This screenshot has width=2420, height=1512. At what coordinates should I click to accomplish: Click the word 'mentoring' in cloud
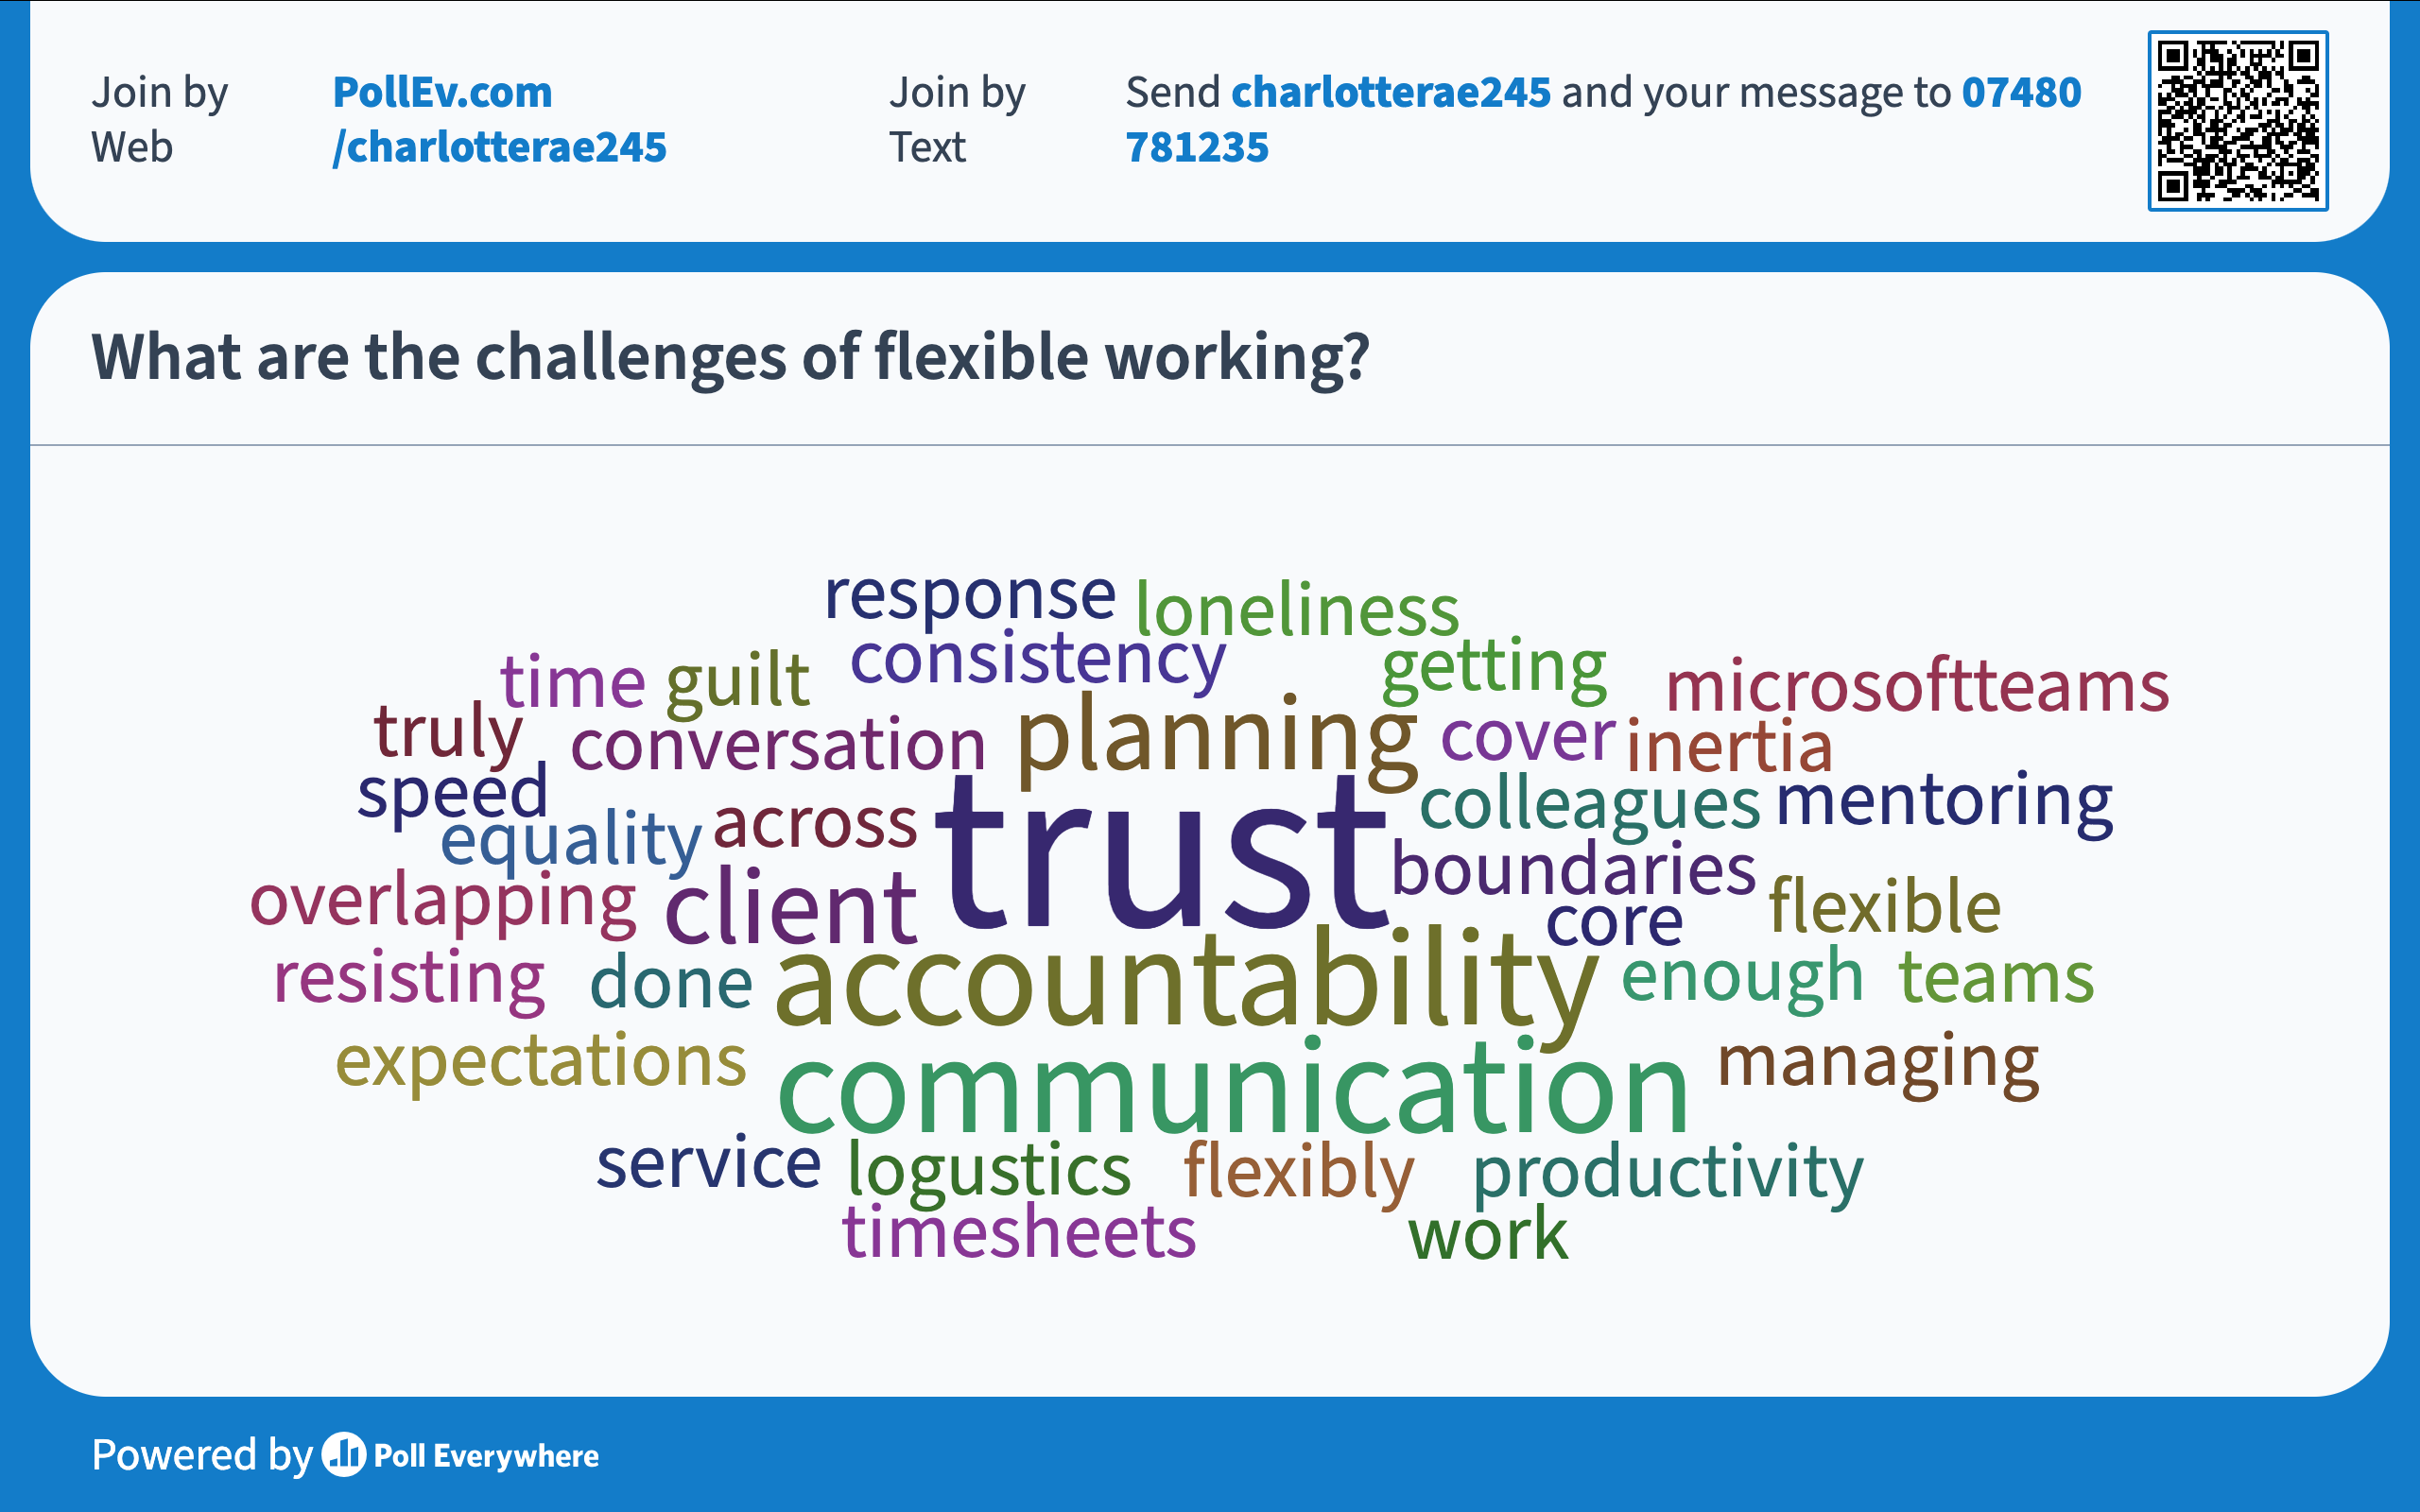[1943, 801]
